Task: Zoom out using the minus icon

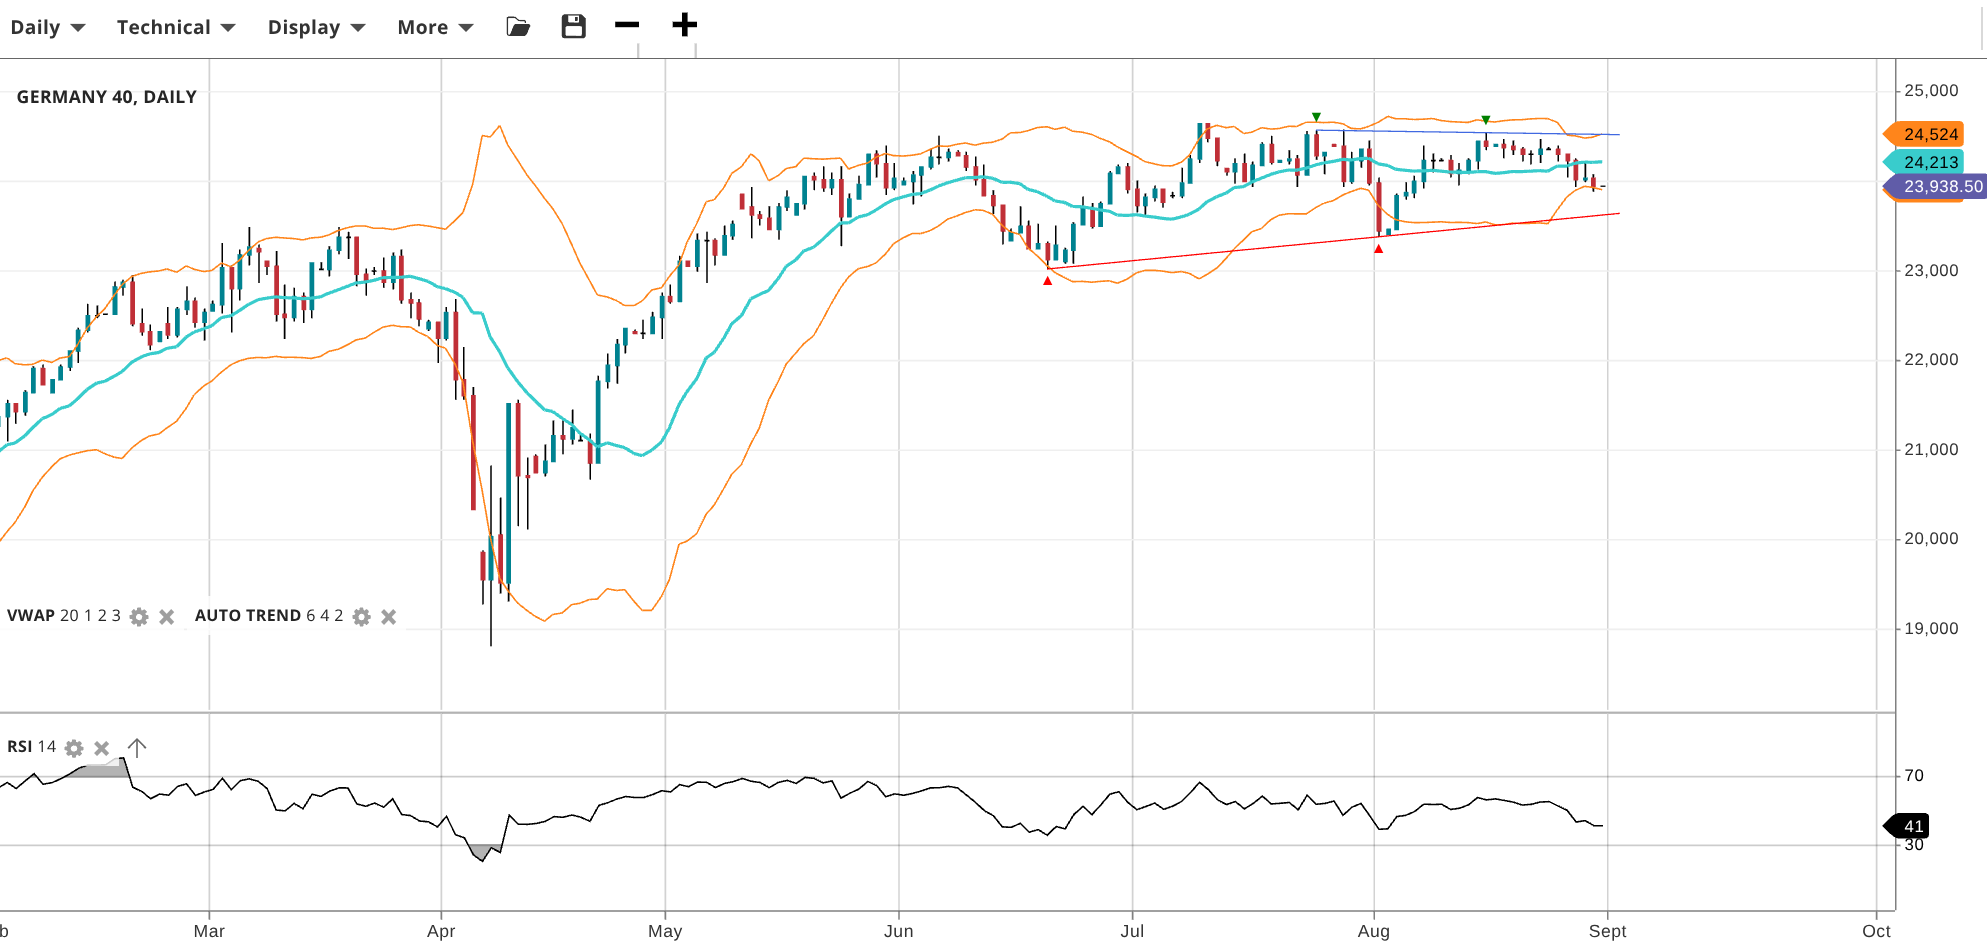Action: tap(627, 25)
